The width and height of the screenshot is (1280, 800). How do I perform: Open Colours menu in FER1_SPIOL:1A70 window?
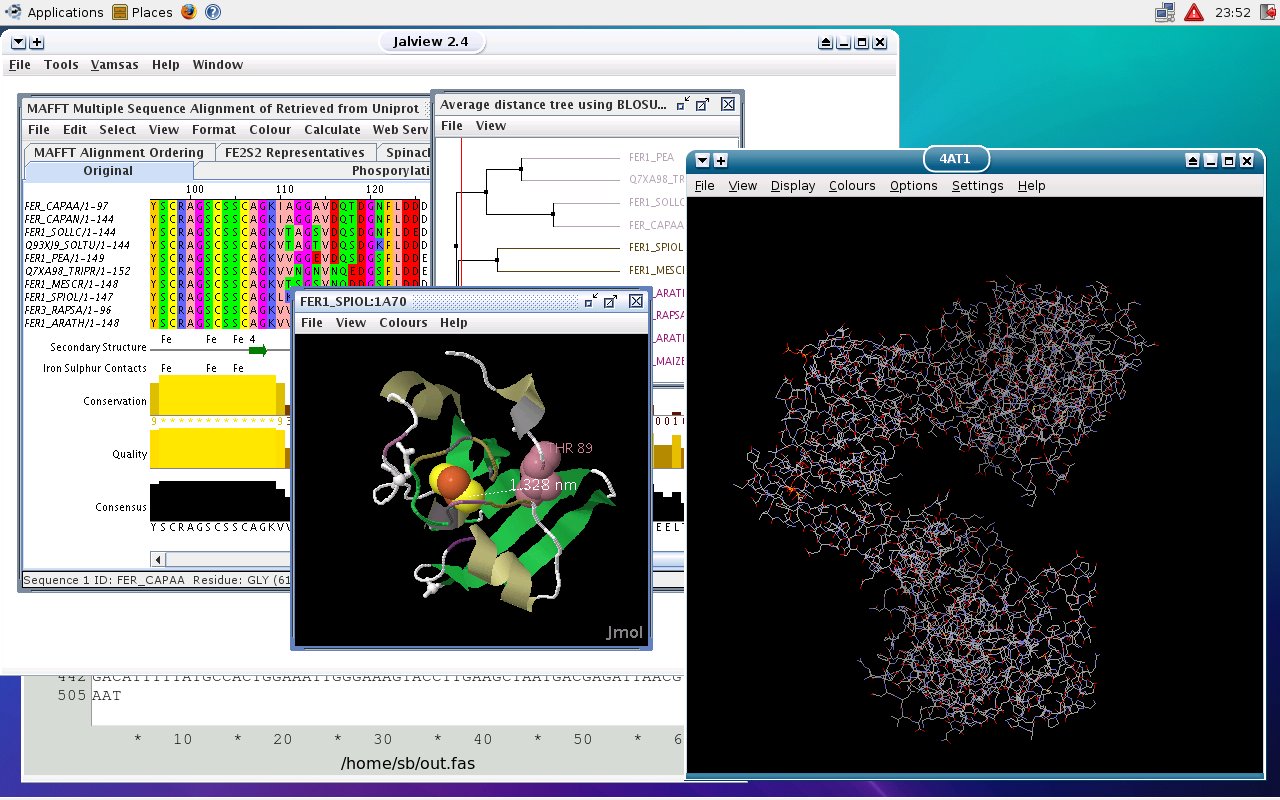point(403,322)
